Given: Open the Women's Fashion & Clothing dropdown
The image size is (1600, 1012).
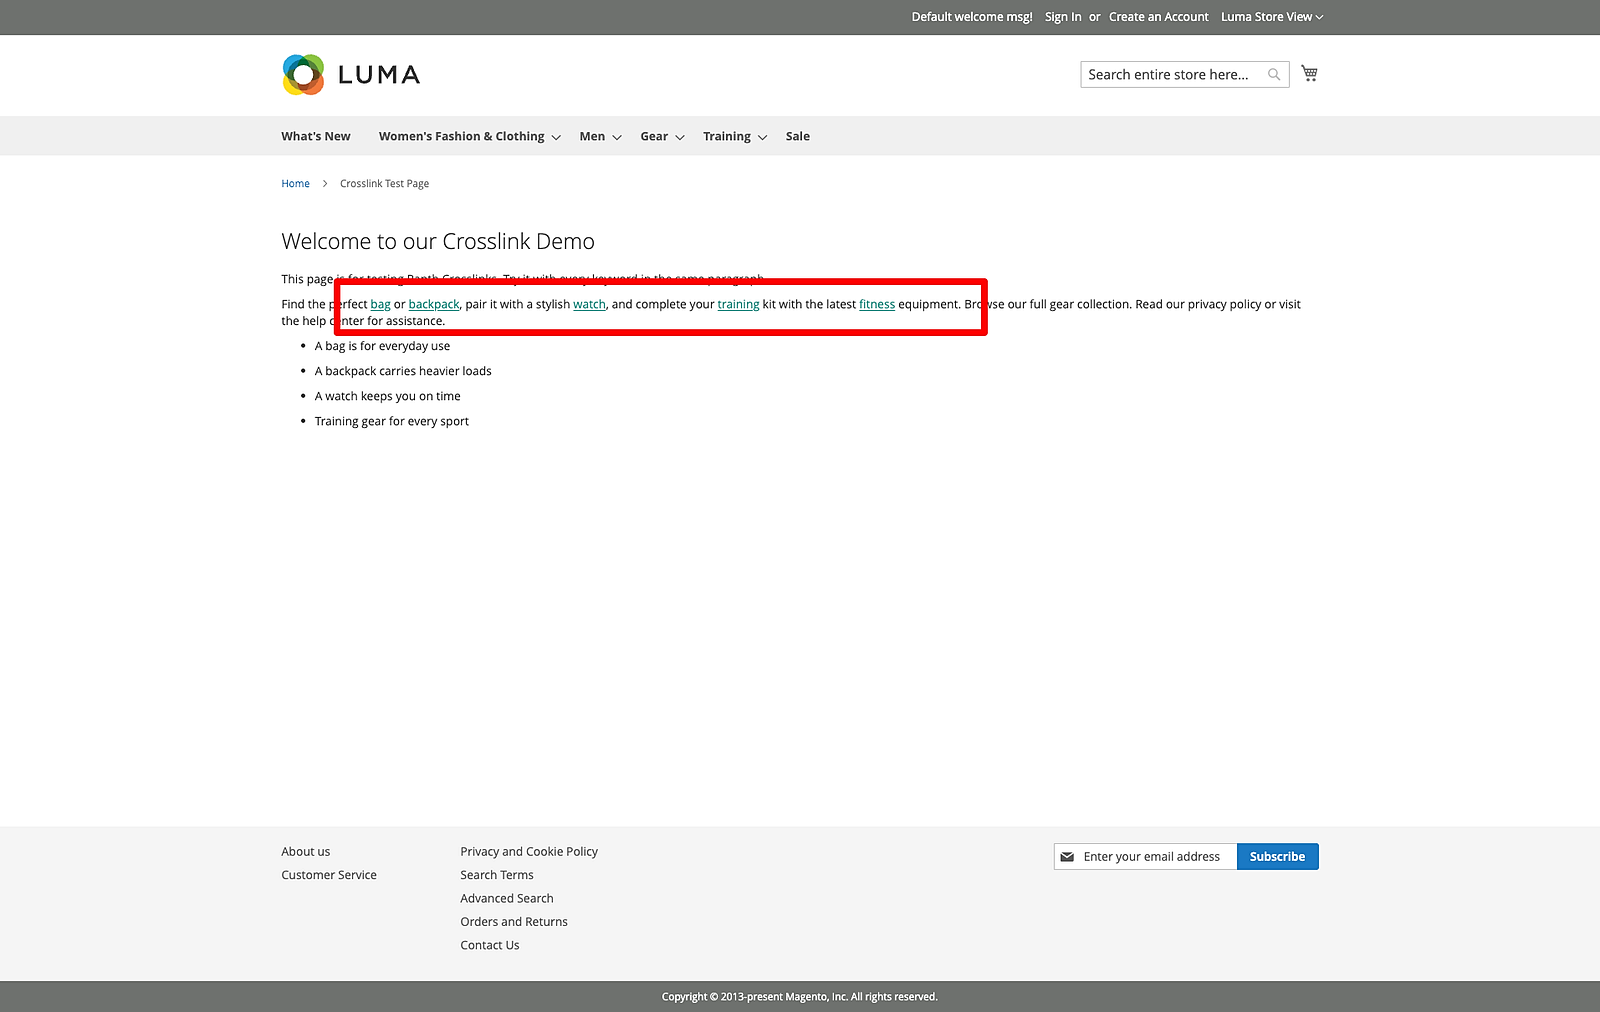Looking at the screenshot, I should (462, 136).
